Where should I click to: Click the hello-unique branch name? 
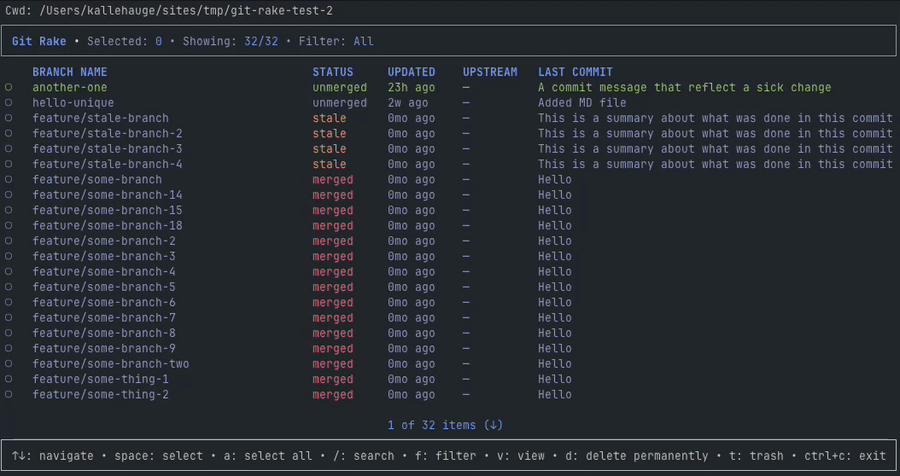tap(73, 103)
